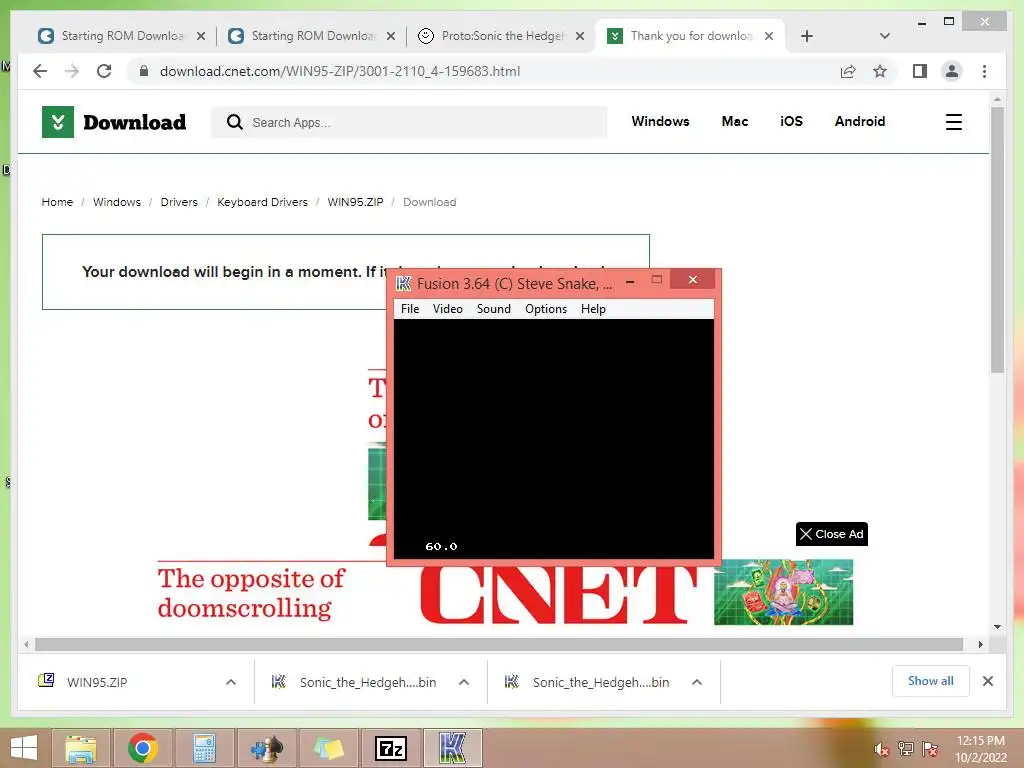
Task: Close the downloads bar
Action: (x=987, y=681)
